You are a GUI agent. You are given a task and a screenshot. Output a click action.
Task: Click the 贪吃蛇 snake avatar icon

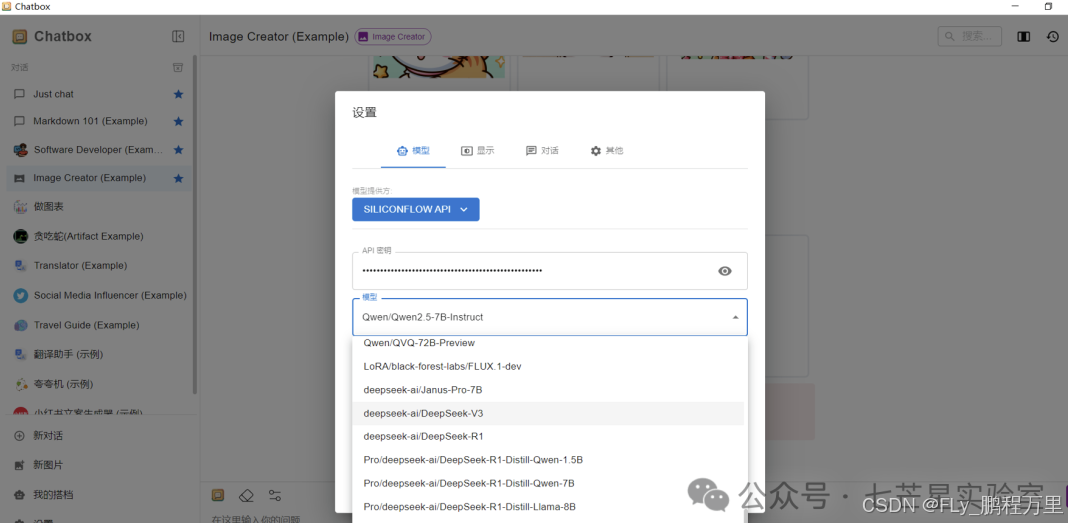pos(20,236)
